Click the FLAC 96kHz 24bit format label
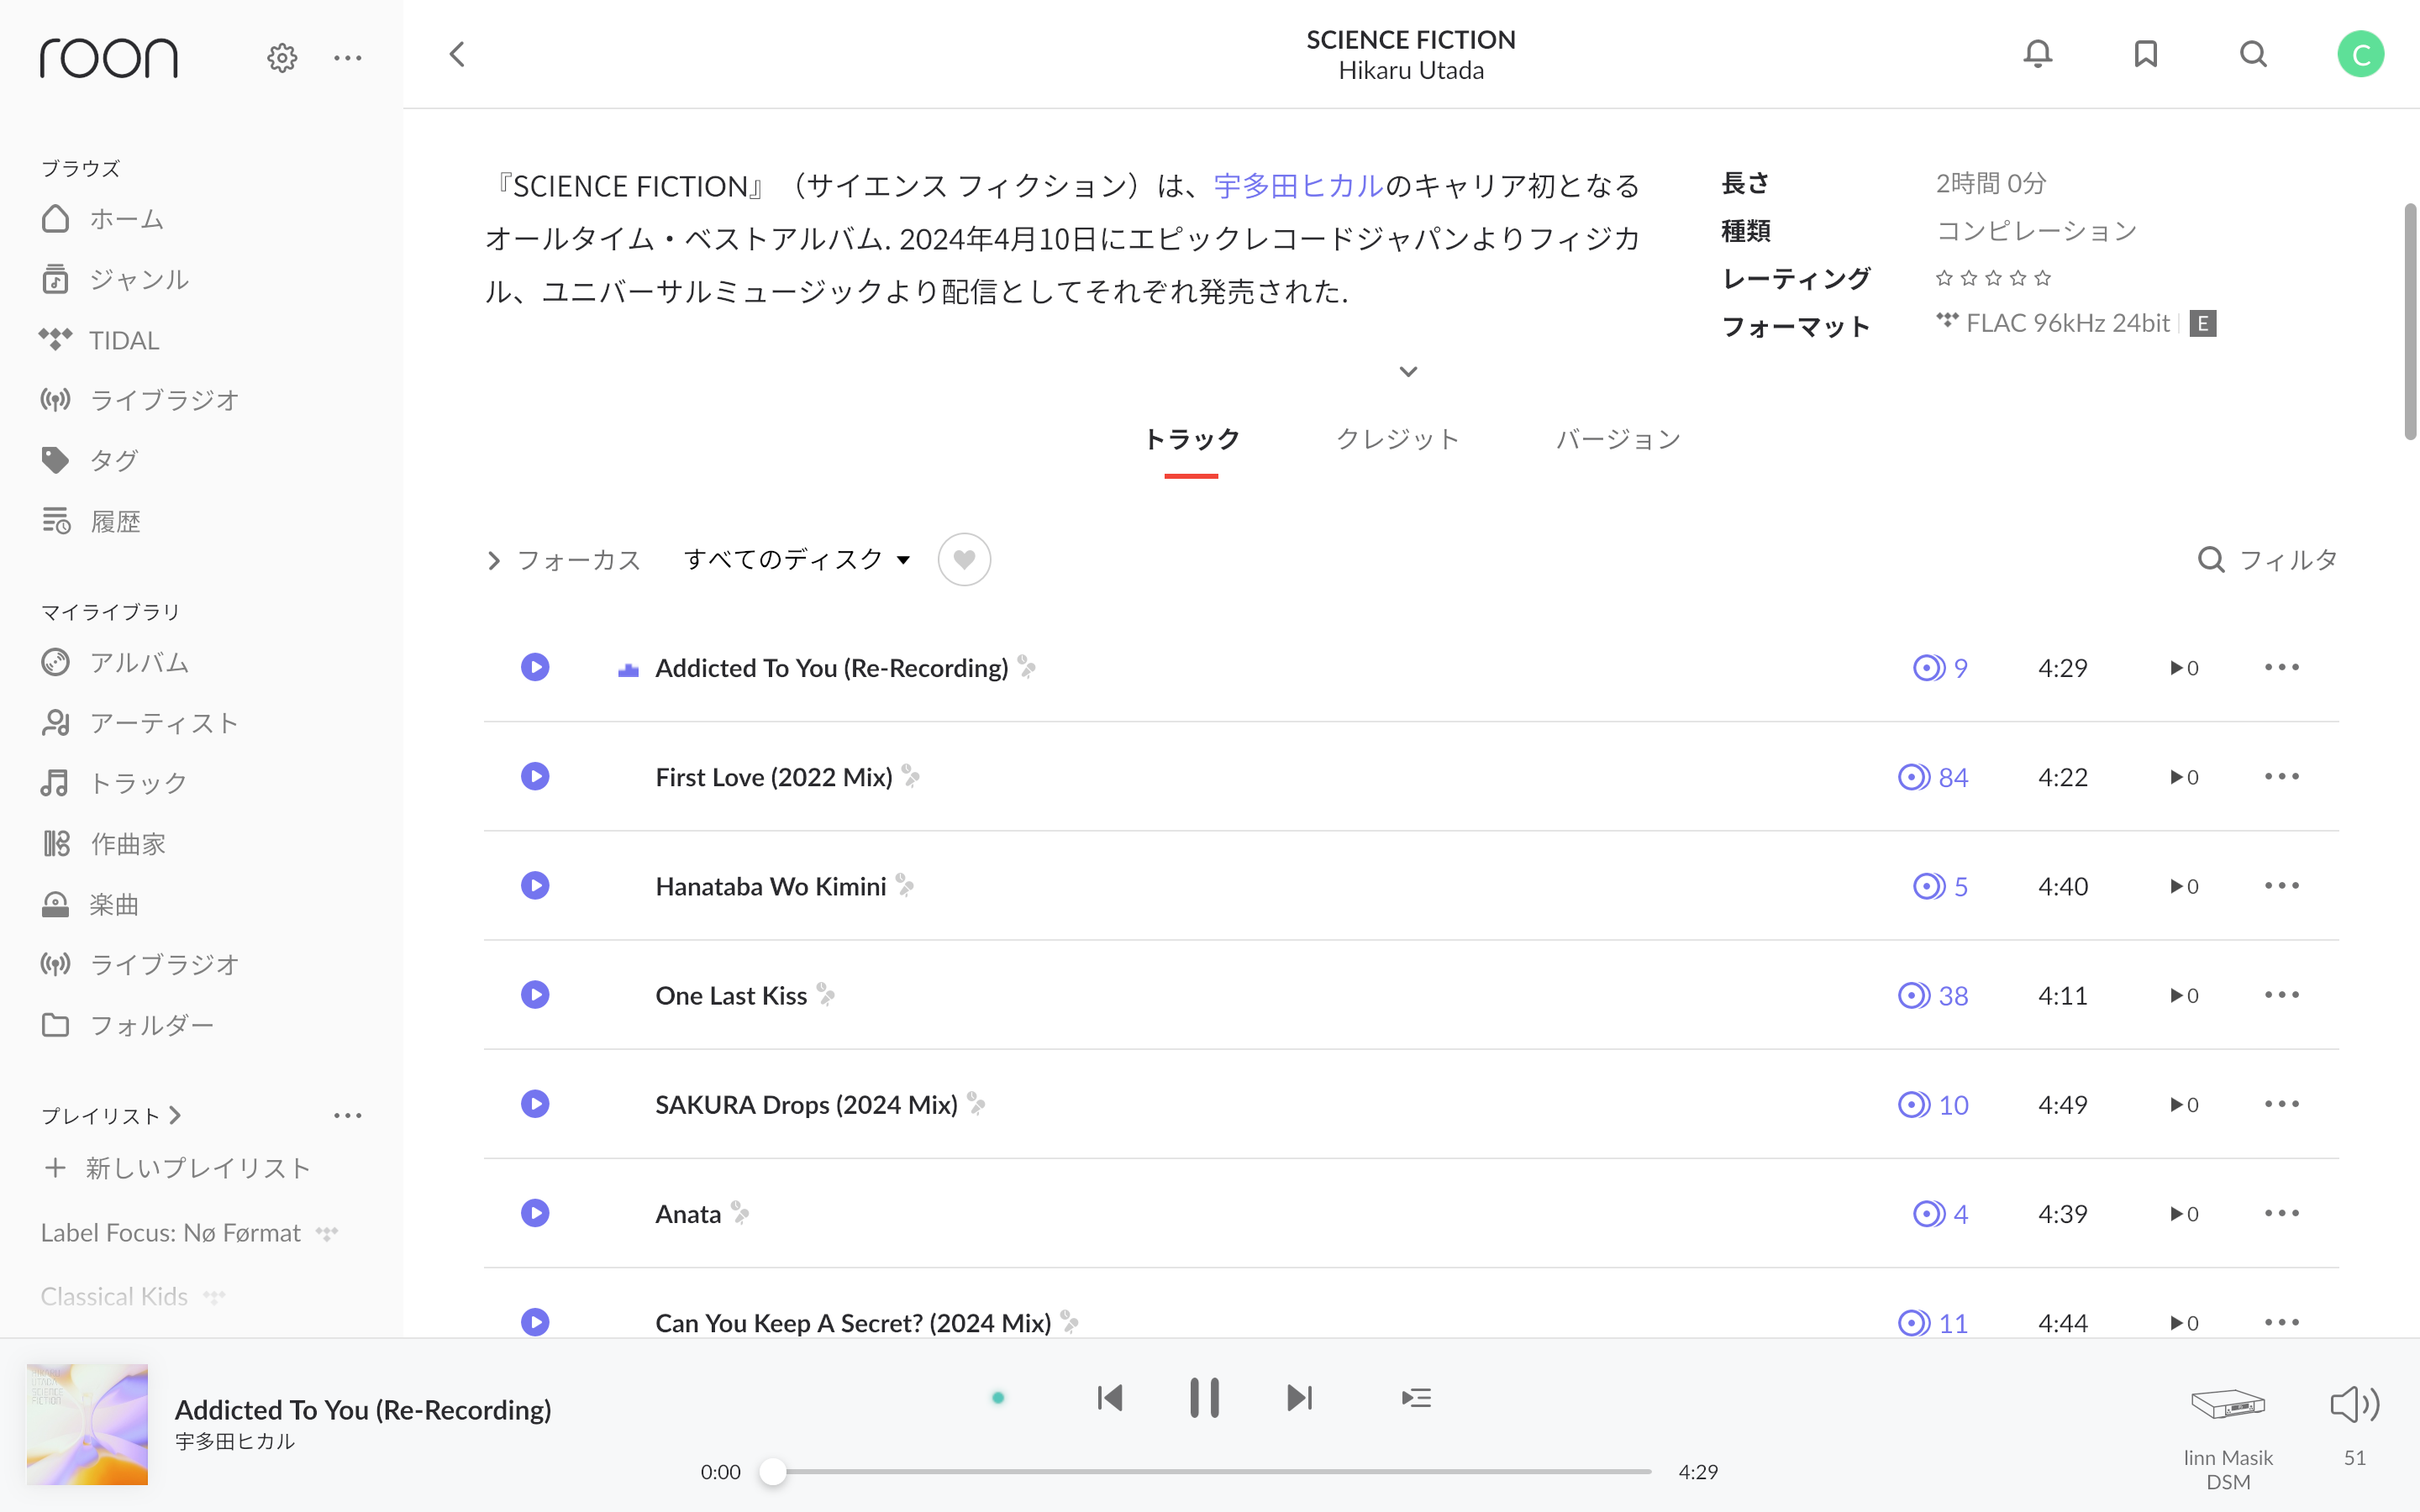Viewport: 2420px width, 1512px height. click(x=2067, y=323)
